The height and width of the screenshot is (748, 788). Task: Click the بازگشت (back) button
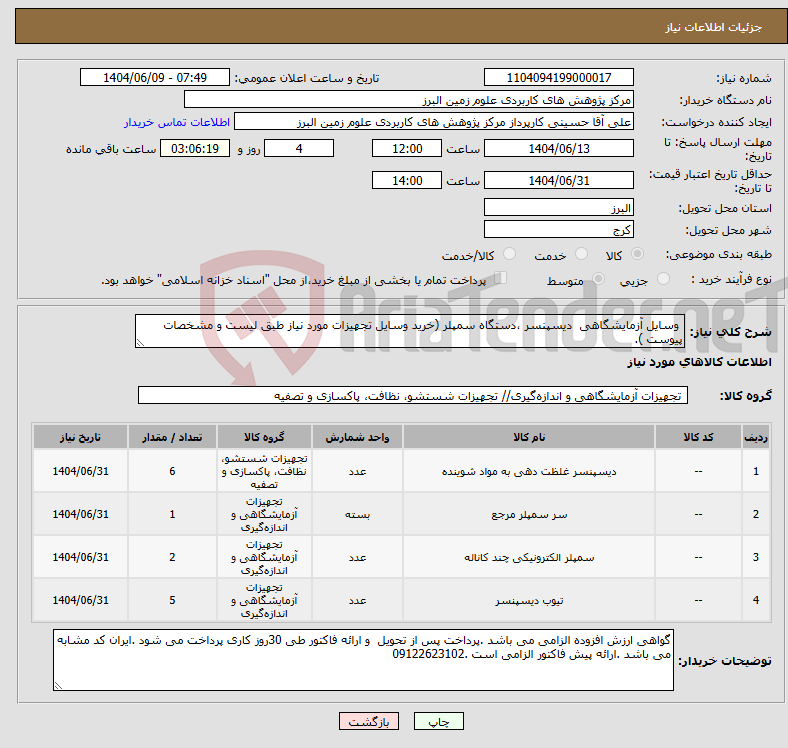[x=369, y=721]
